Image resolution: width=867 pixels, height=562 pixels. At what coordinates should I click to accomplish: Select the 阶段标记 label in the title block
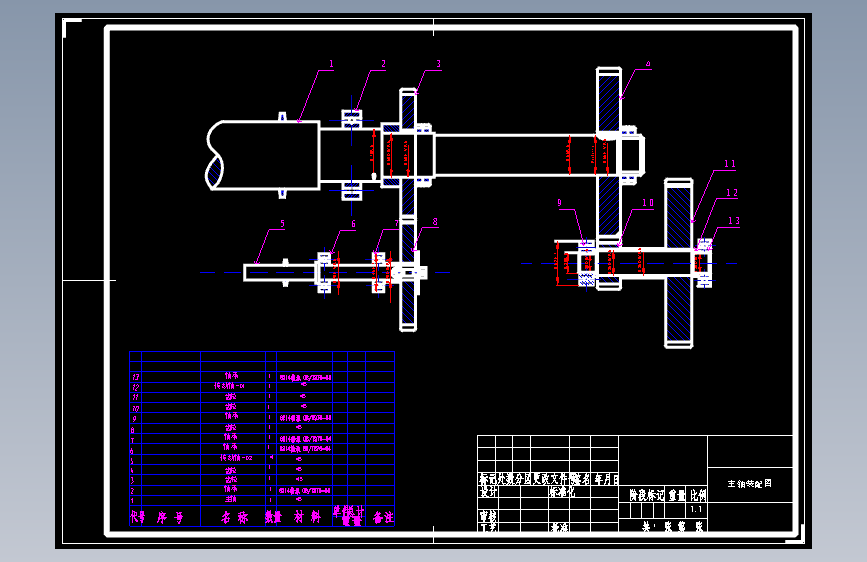click(646, 495)
